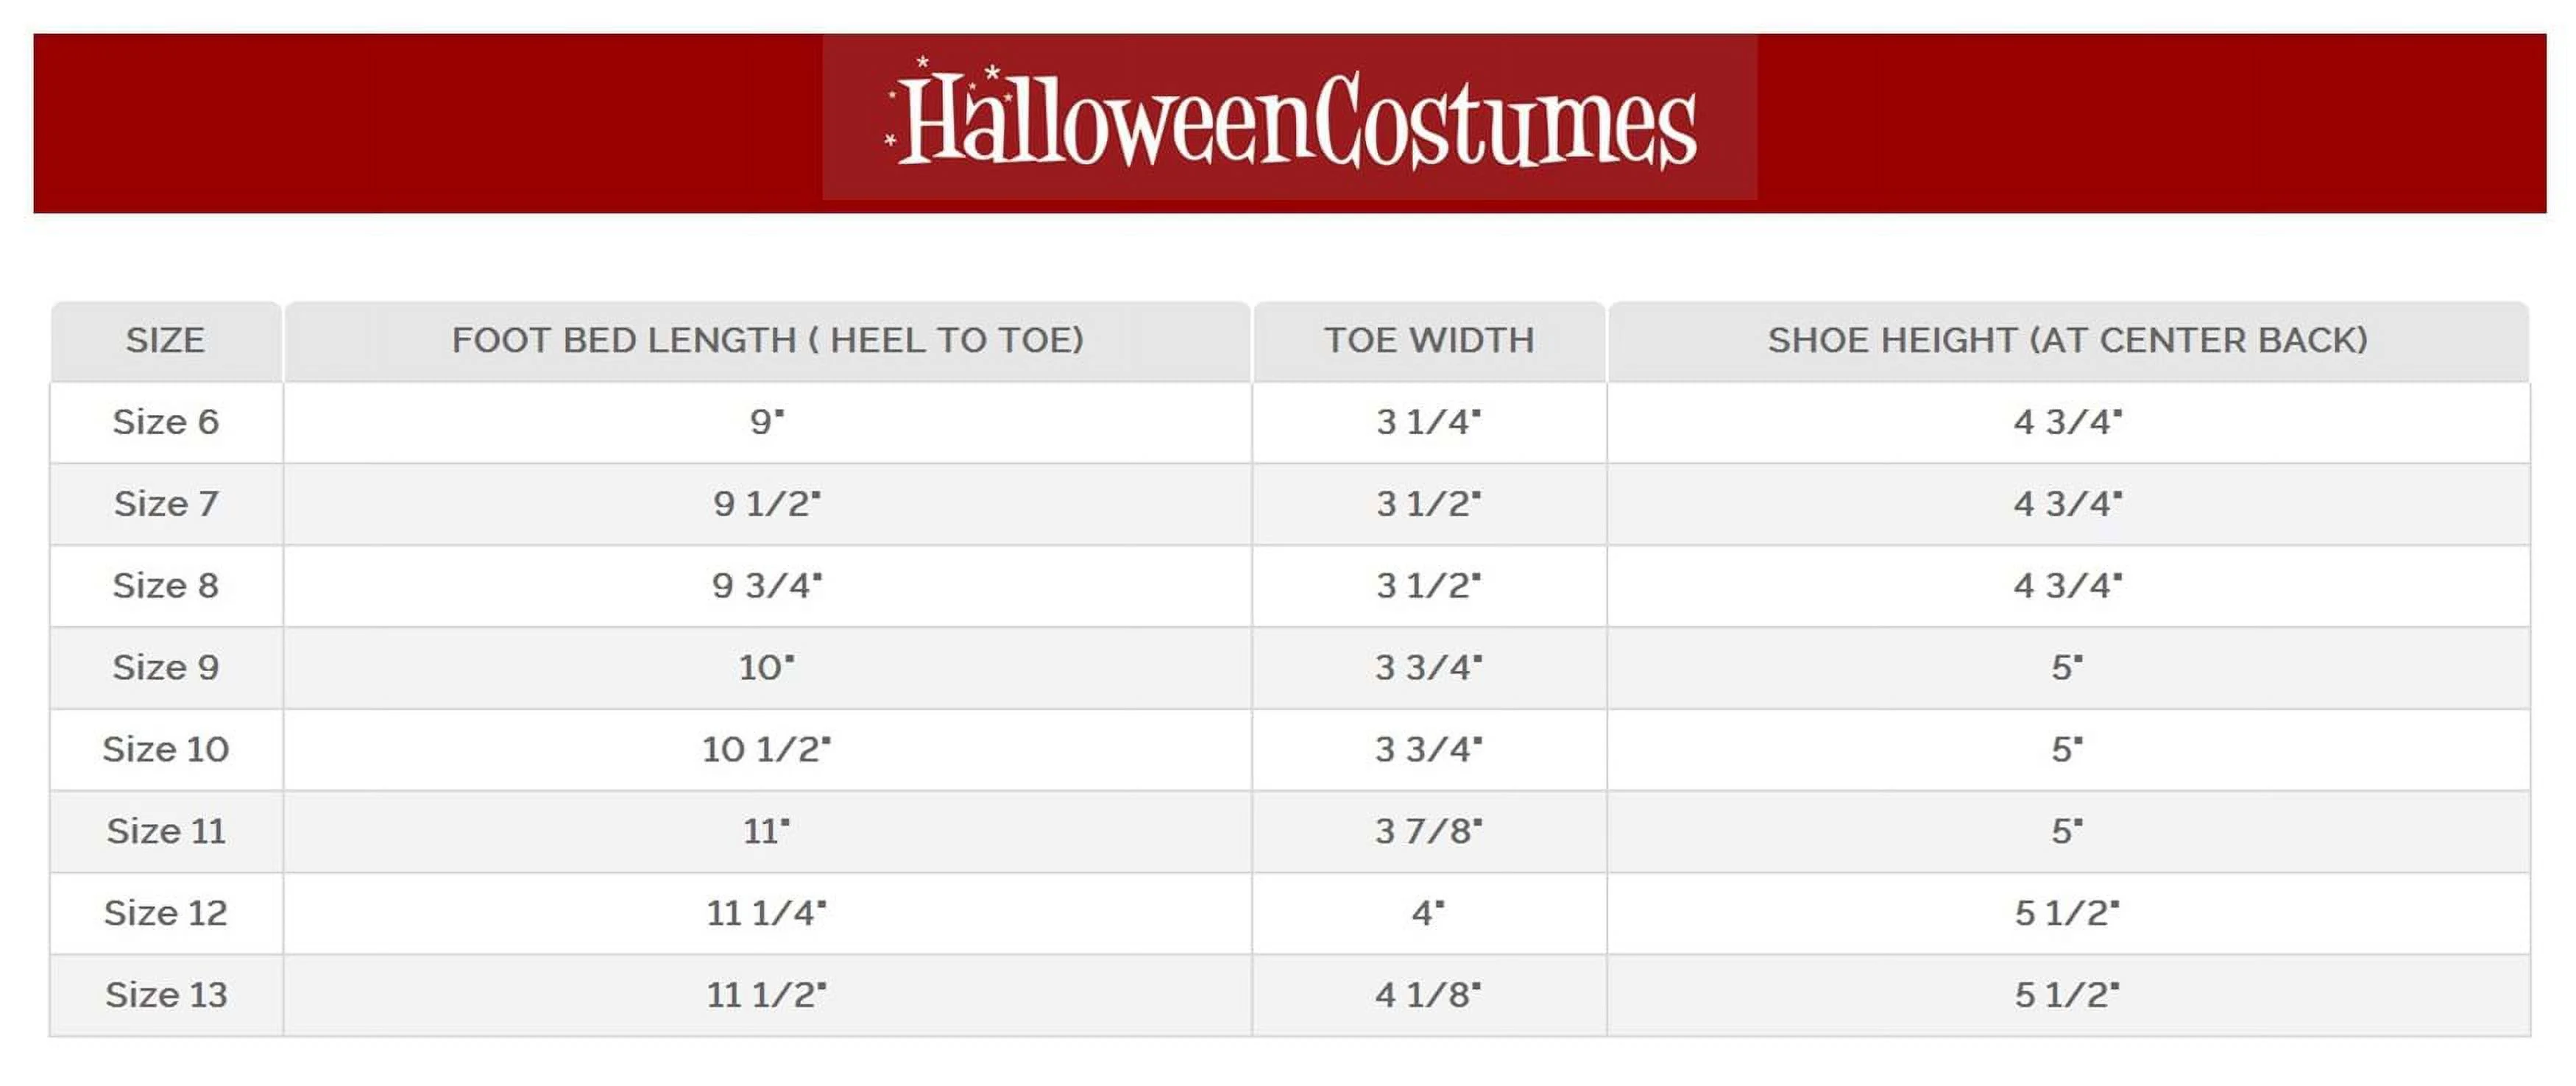Select the Size 6 row label
Screen dimensions: 2576x1086
[165, 422]
